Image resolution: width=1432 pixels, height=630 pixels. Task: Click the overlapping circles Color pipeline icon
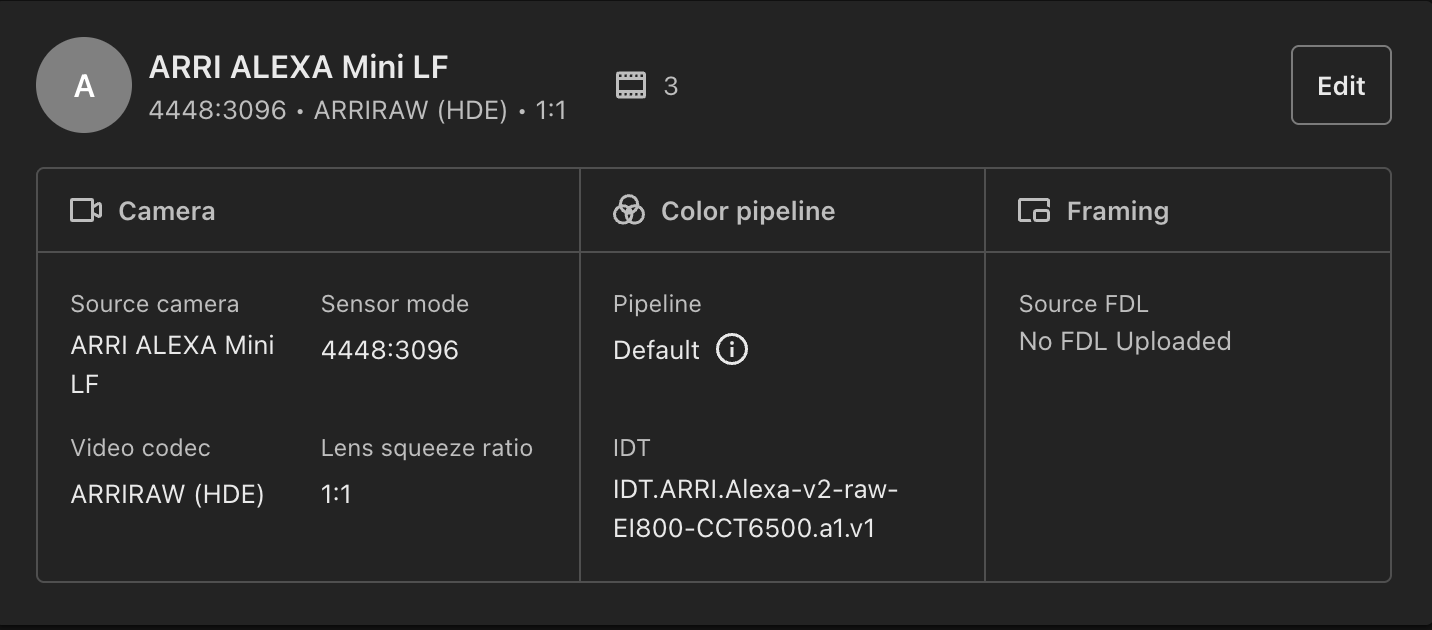pyautogui.click(x=629, y=210)
